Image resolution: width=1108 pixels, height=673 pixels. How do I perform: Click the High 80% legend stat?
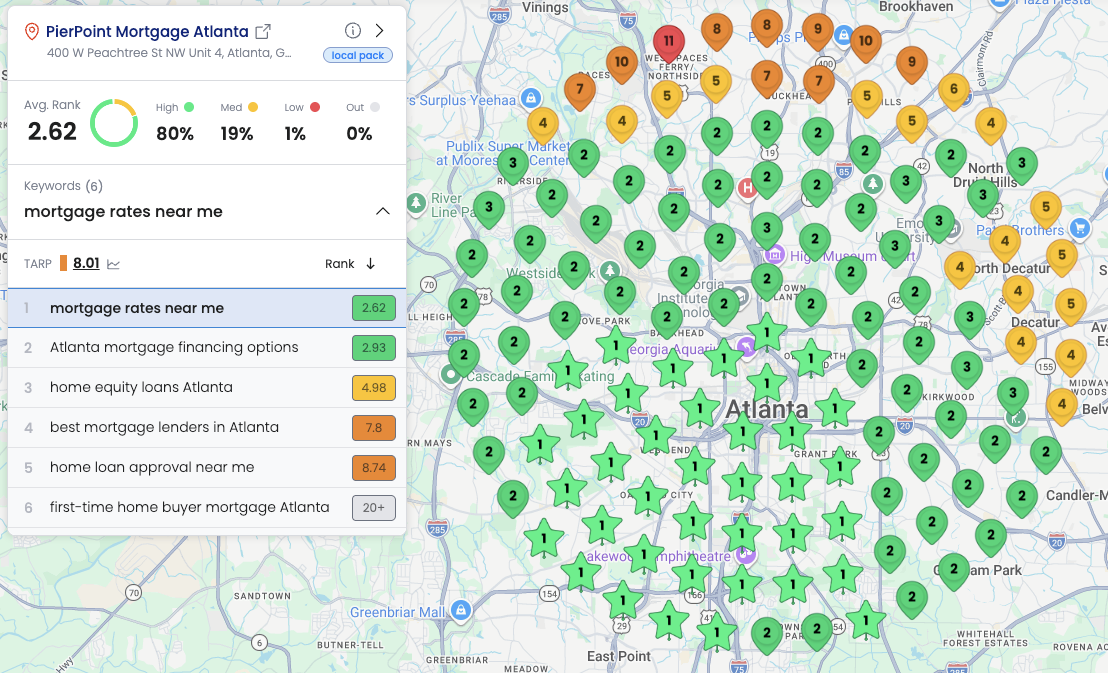point(175,122)
